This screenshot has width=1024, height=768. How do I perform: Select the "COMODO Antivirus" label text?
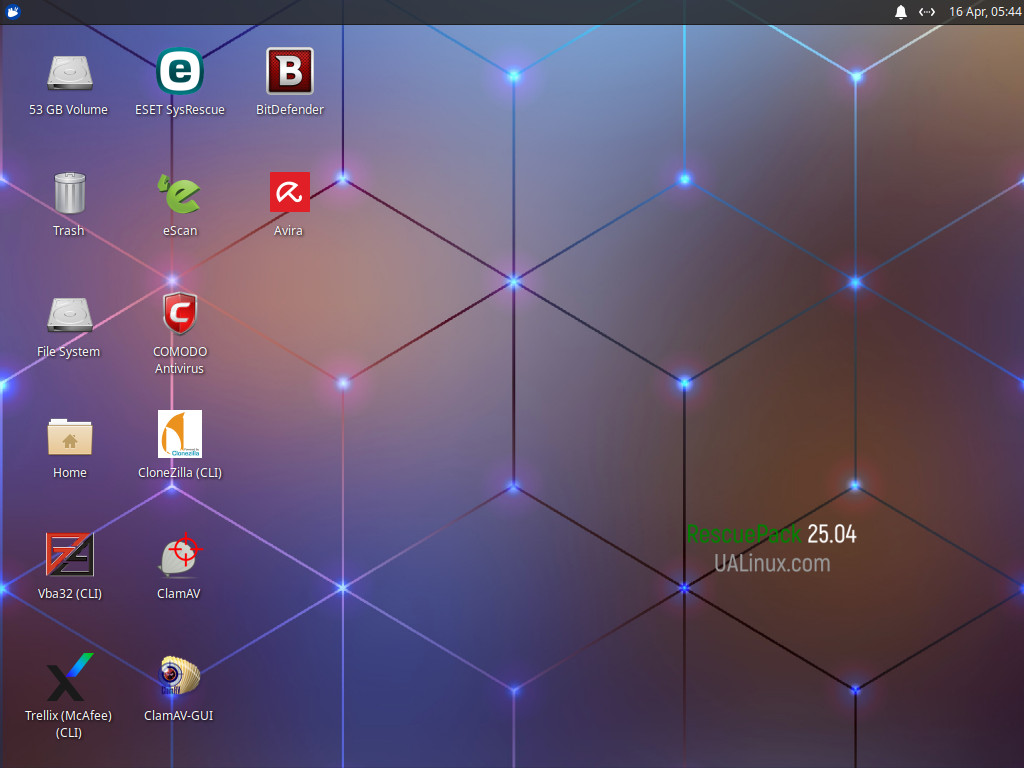(180, 360)
